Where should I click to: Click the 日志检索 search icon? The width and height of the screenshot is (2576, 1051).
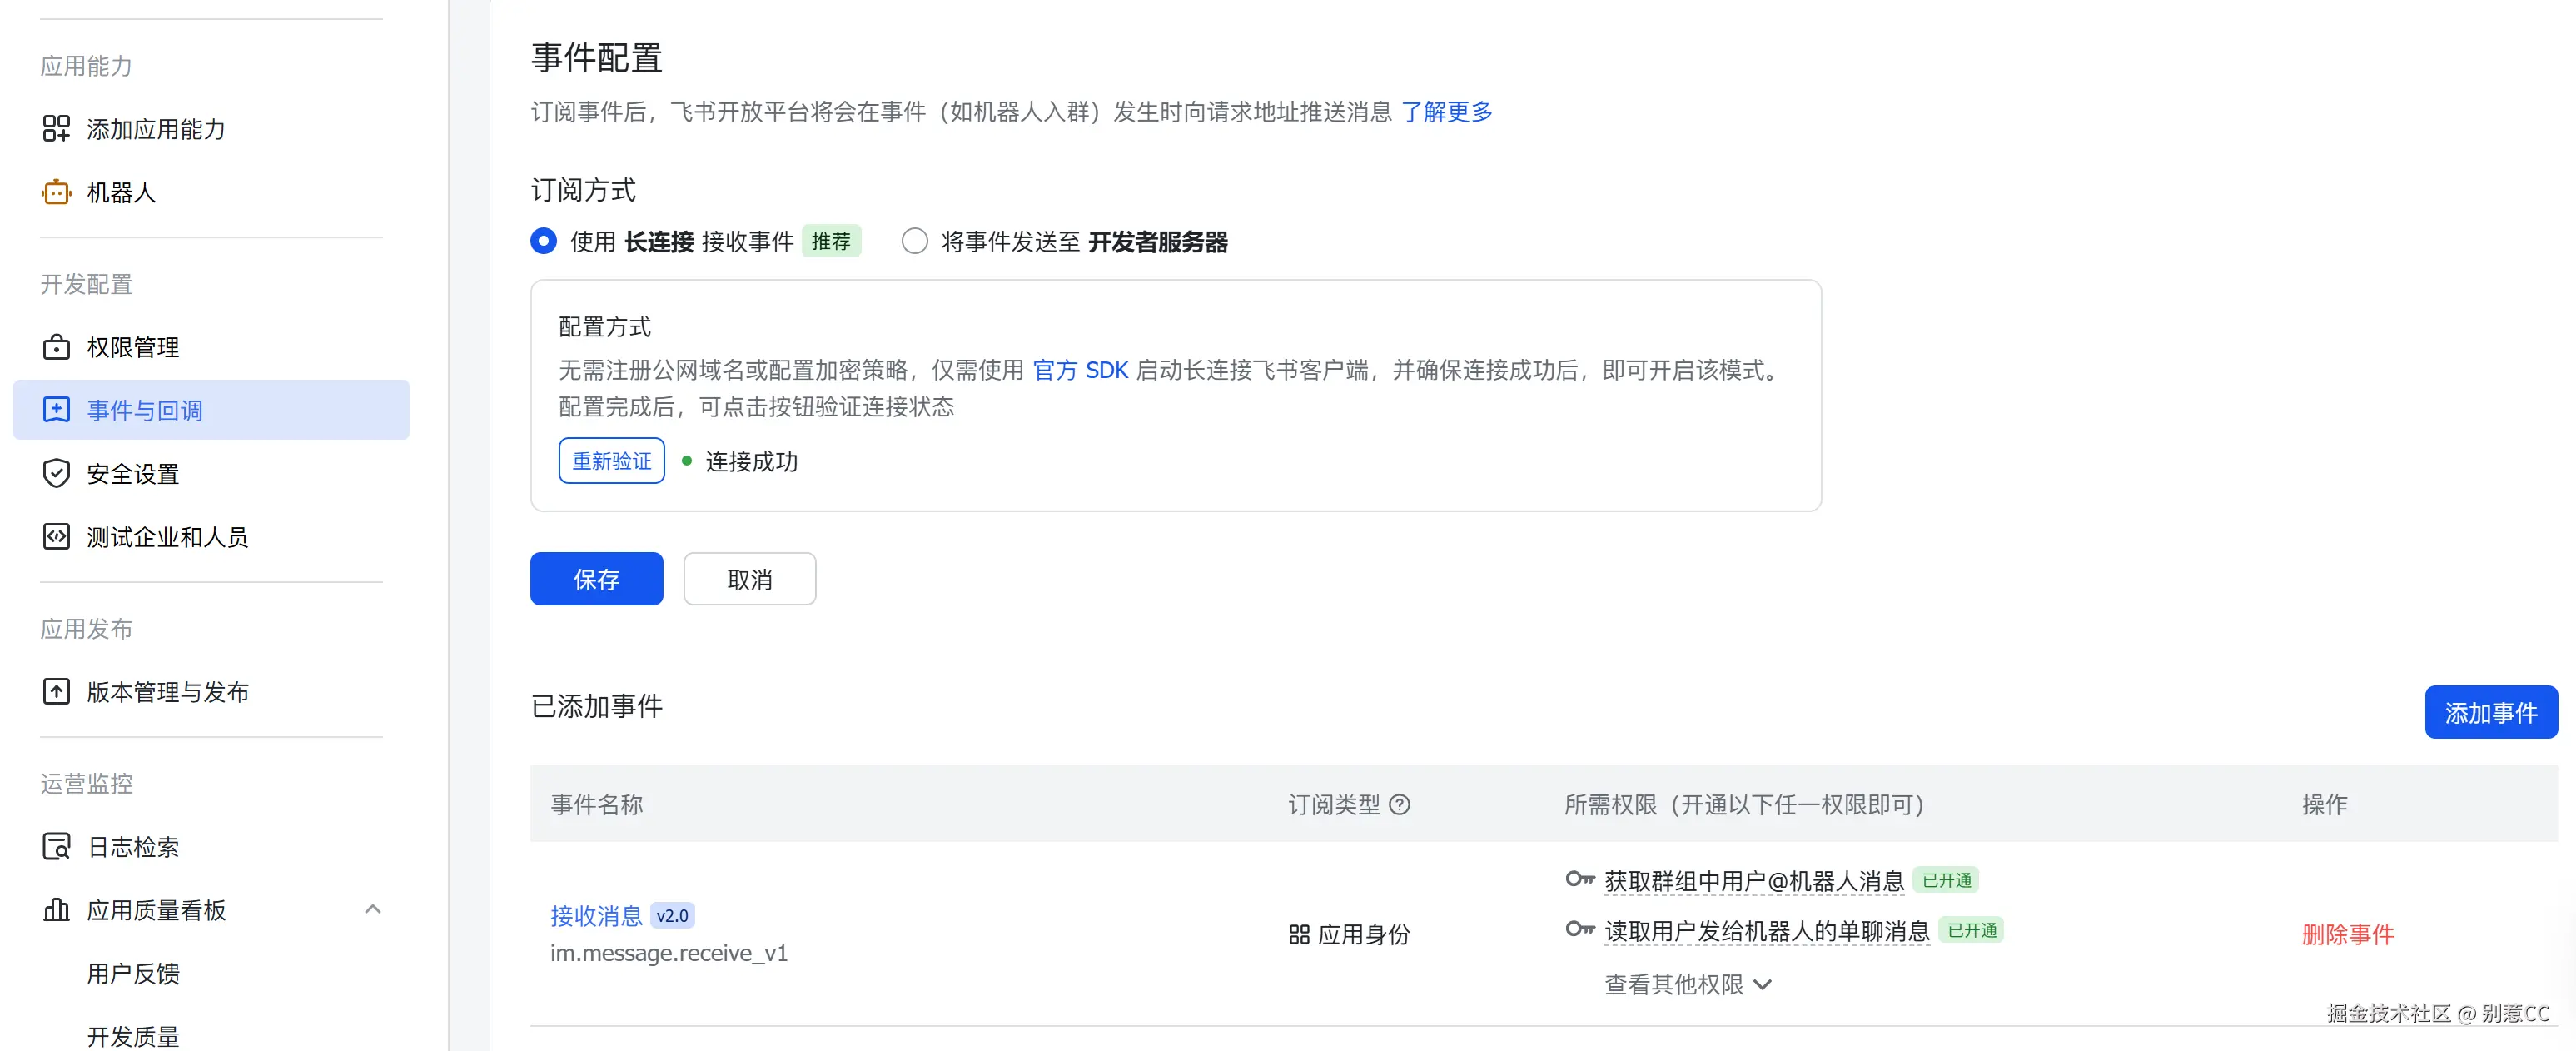point(56,846)
